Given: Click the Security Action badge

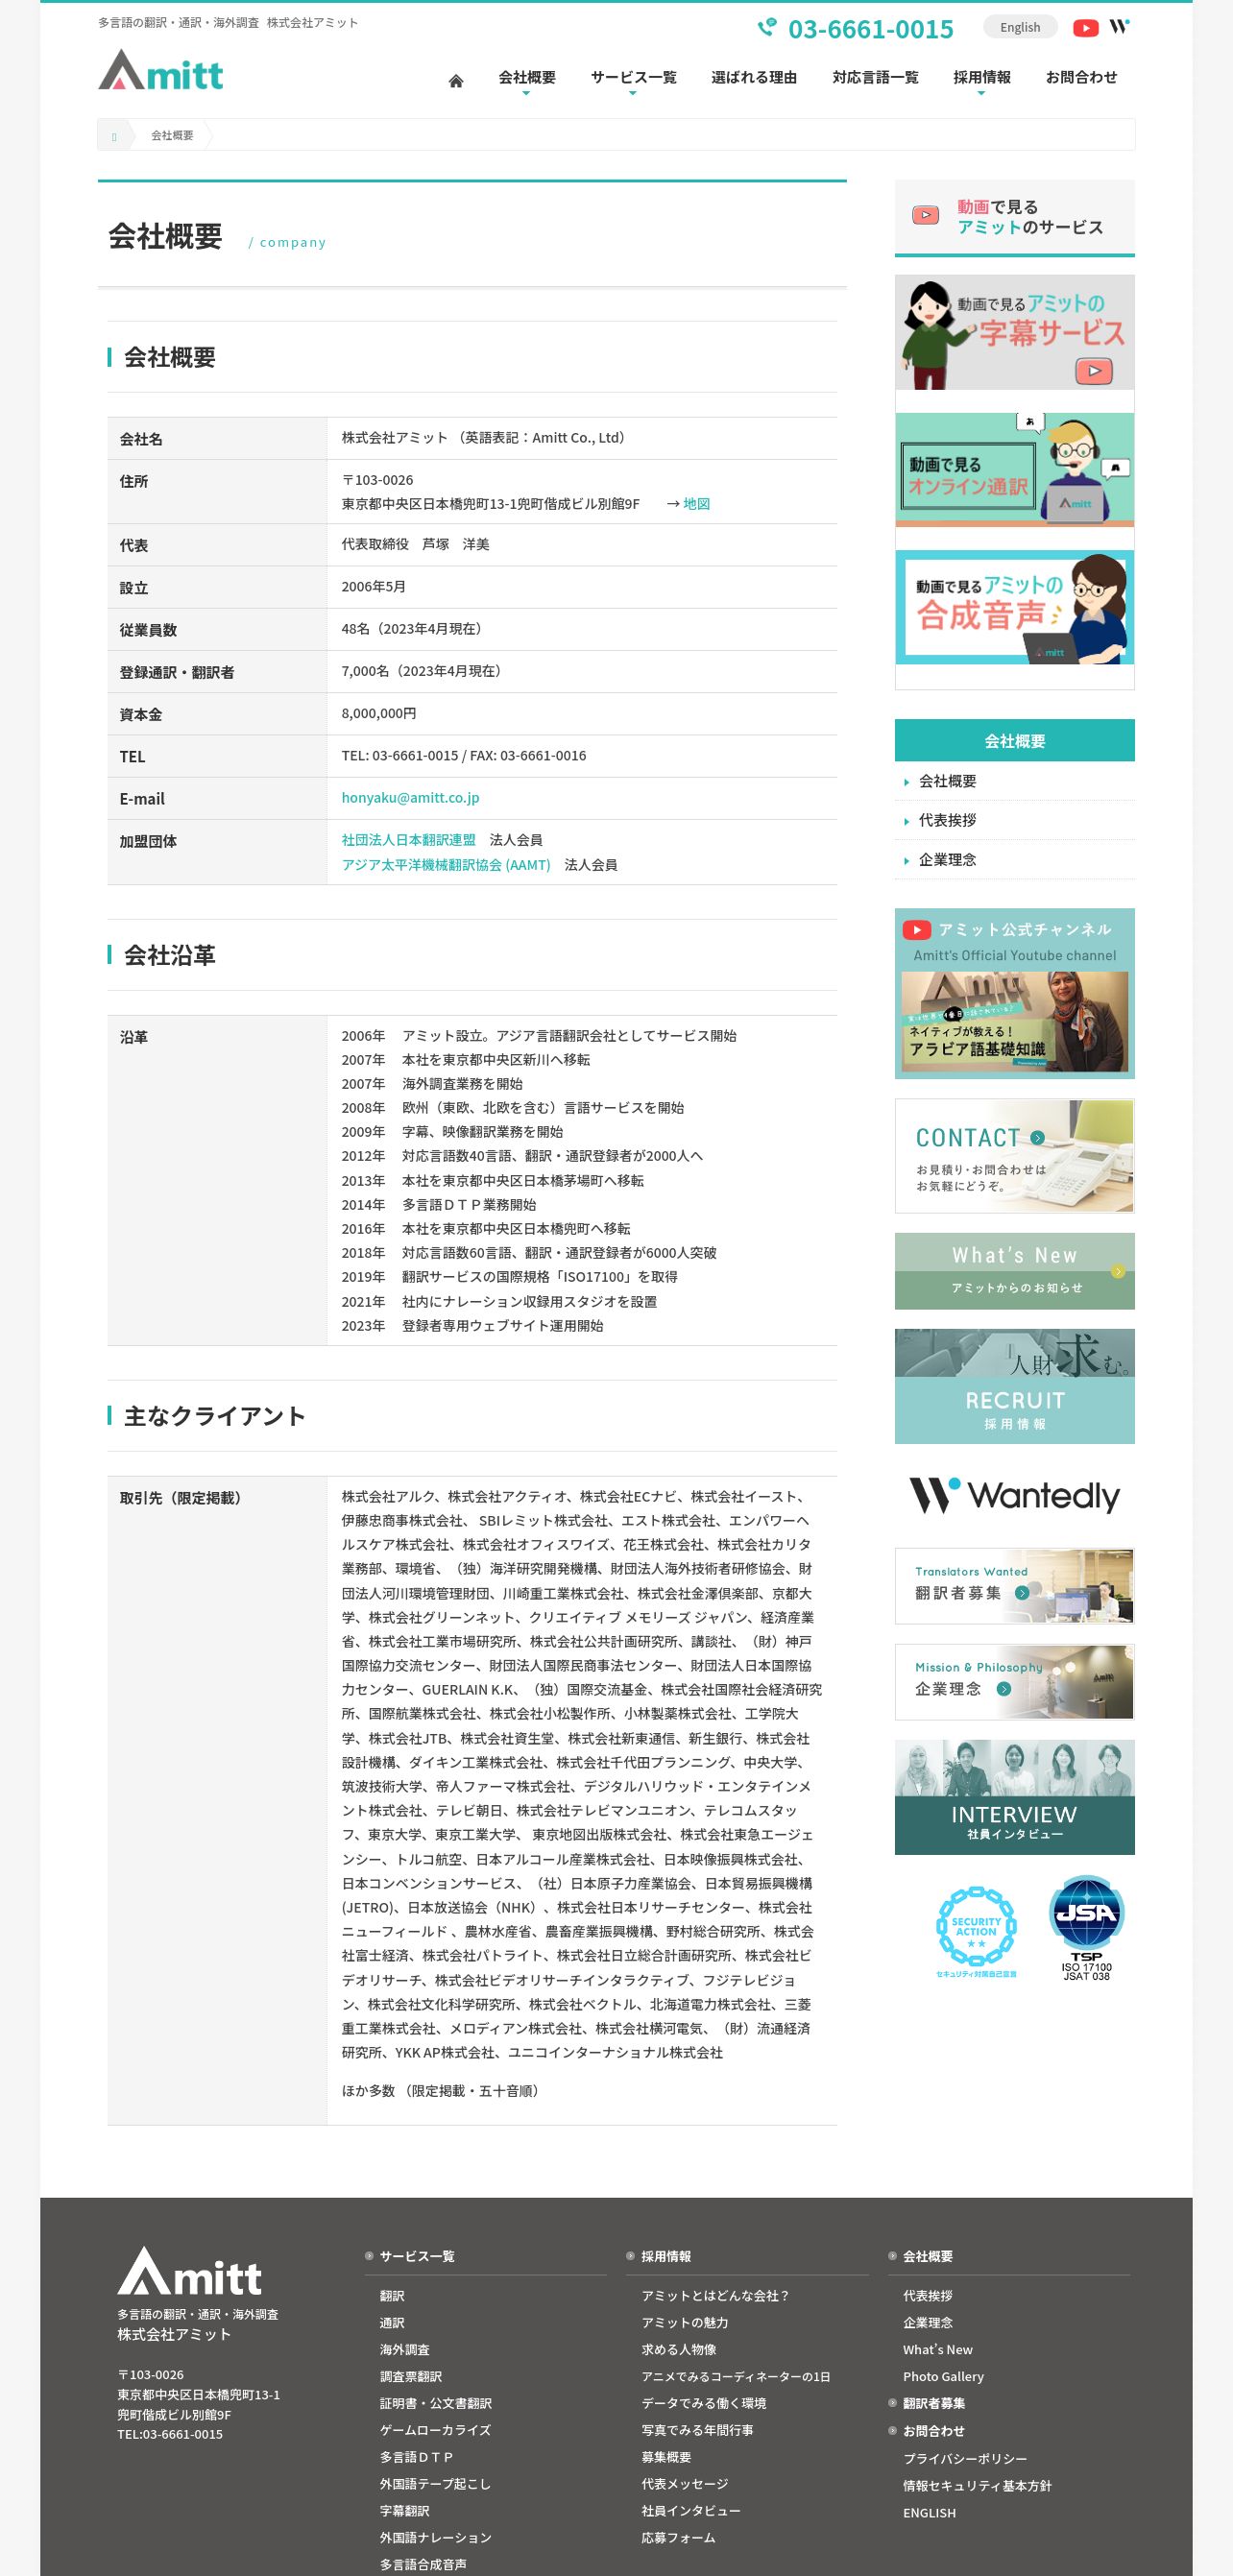Looking at the screenshot, I should point(976,1931).
